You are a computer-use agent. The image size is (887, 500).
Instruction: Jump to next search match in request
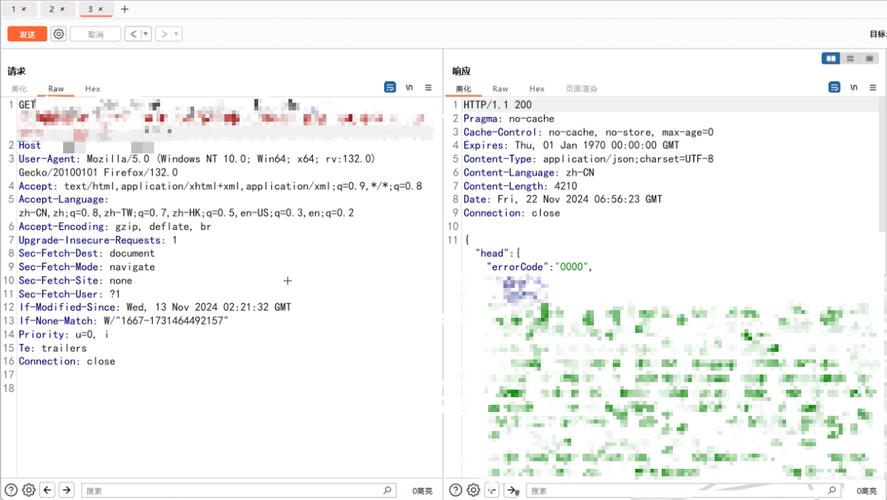click(67, 490)
